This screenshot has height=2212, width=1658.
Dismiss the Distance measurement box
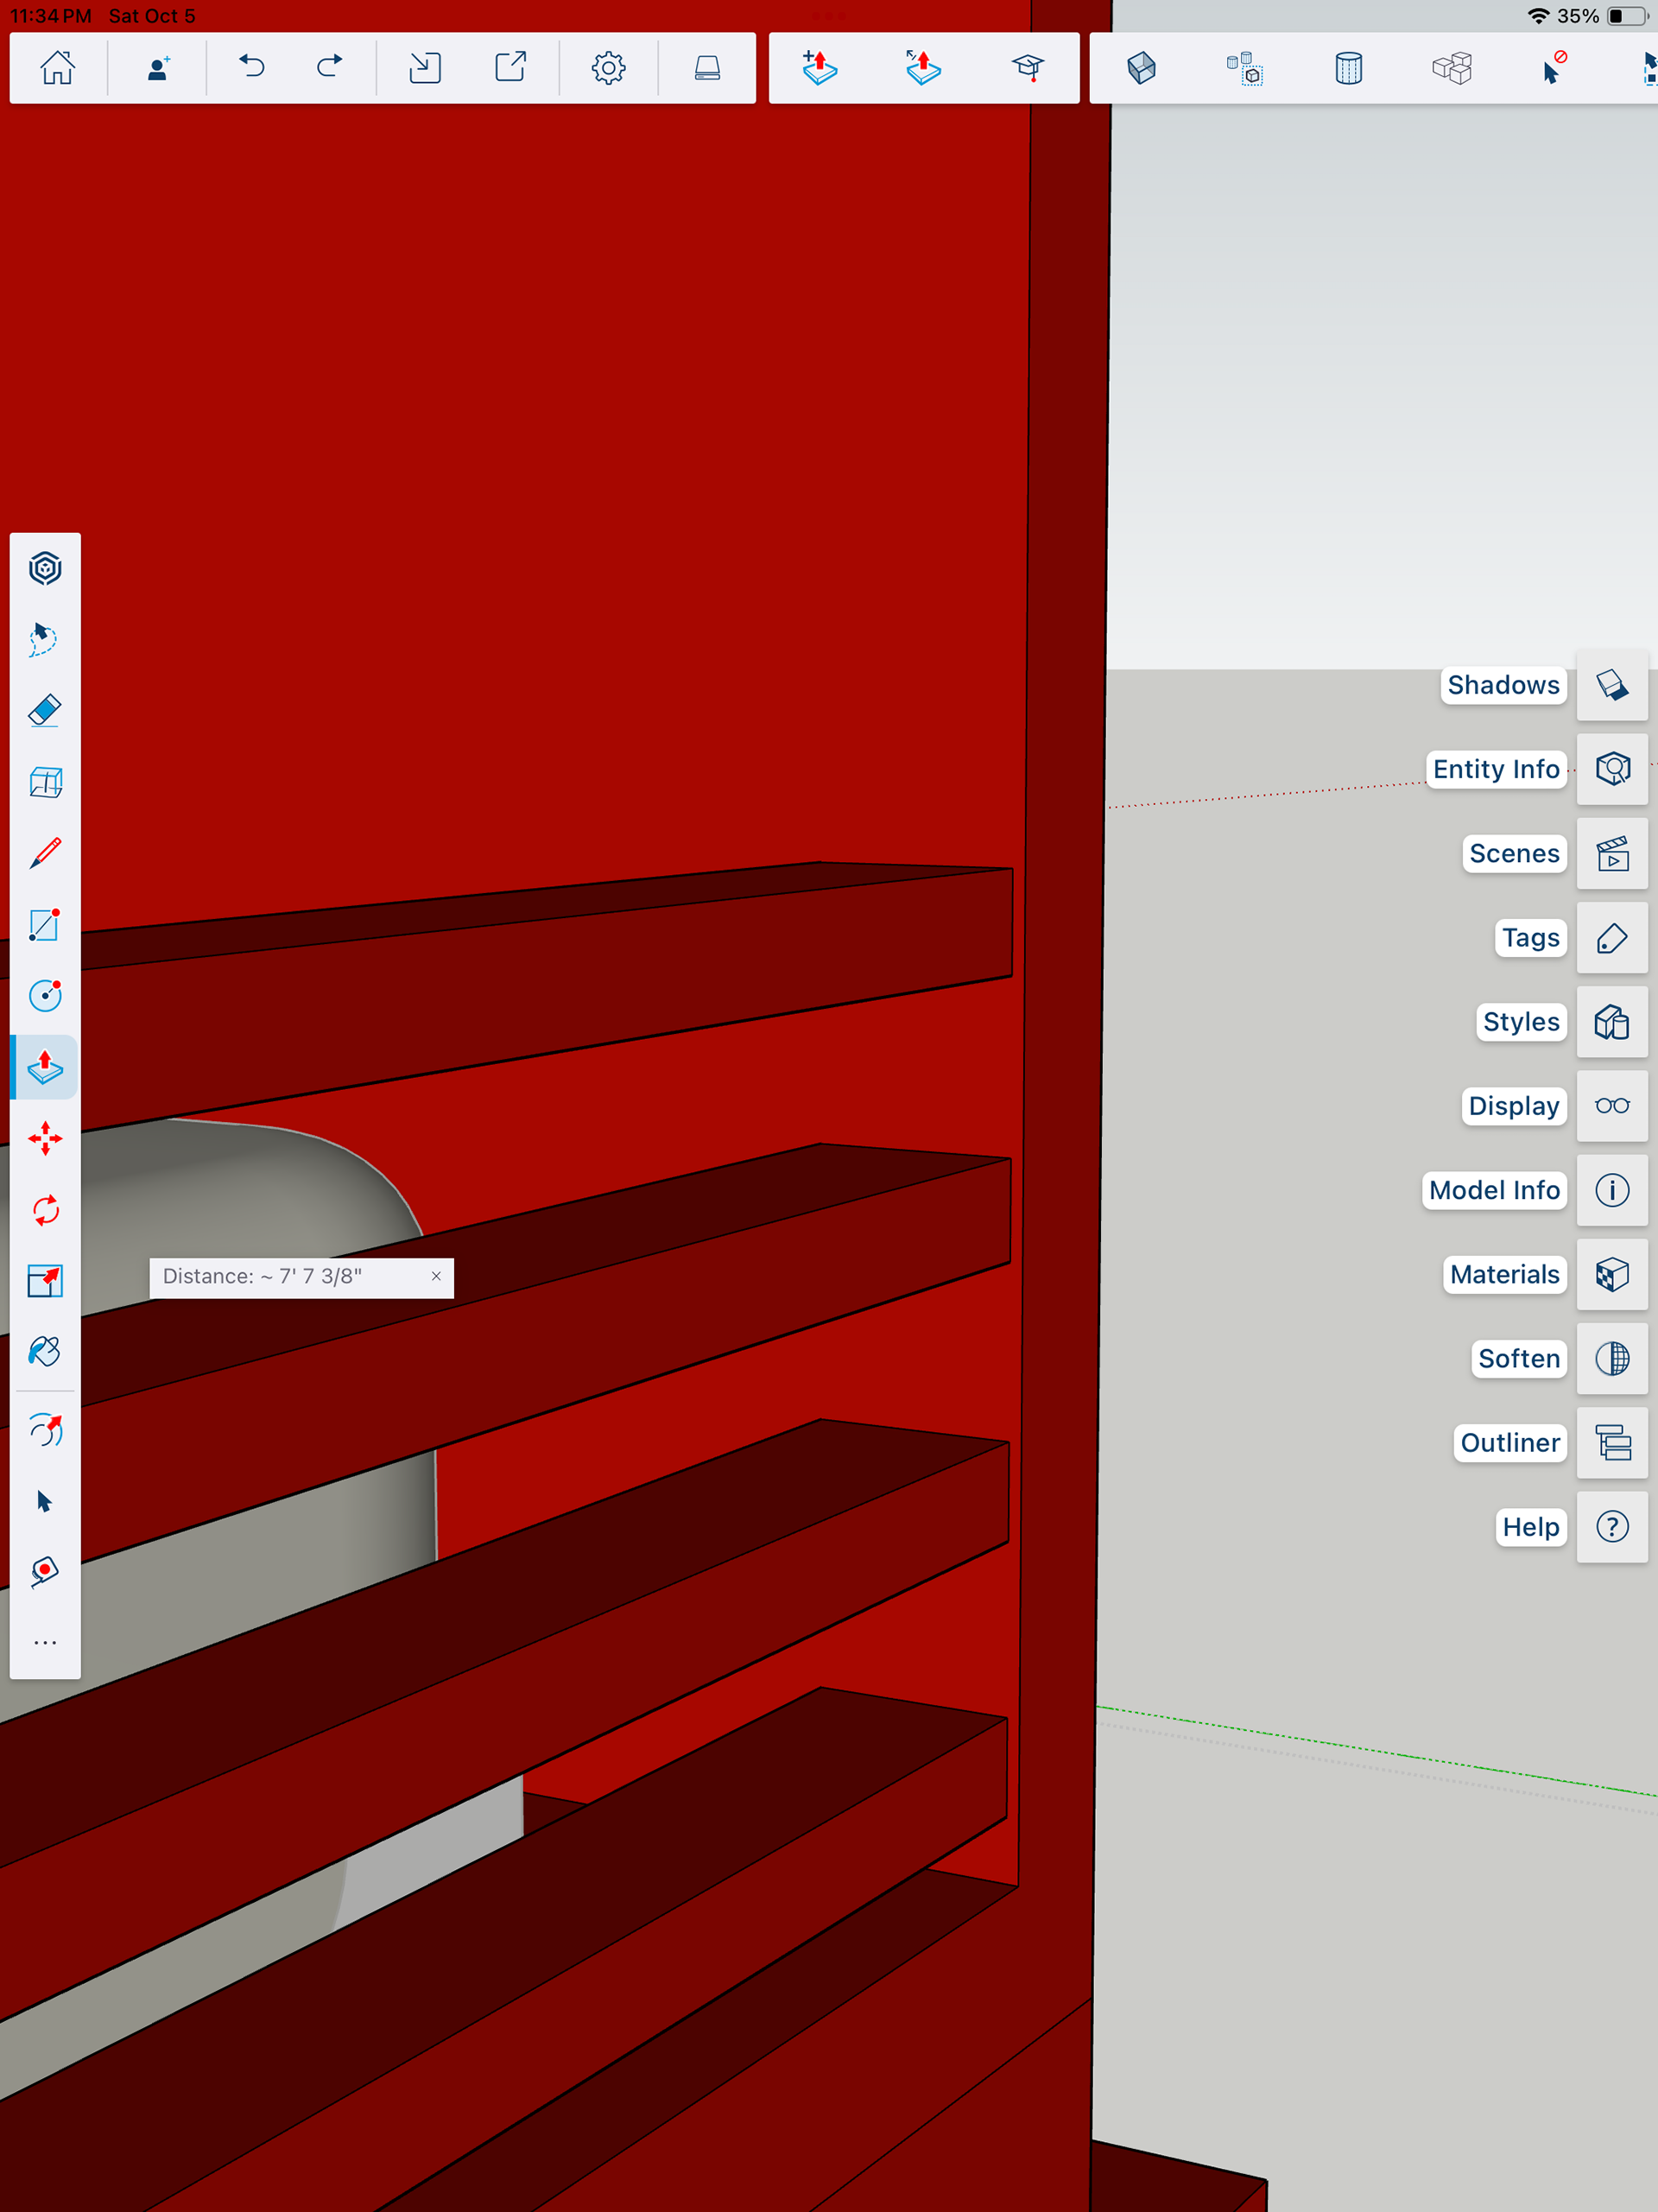point(436,1276)
